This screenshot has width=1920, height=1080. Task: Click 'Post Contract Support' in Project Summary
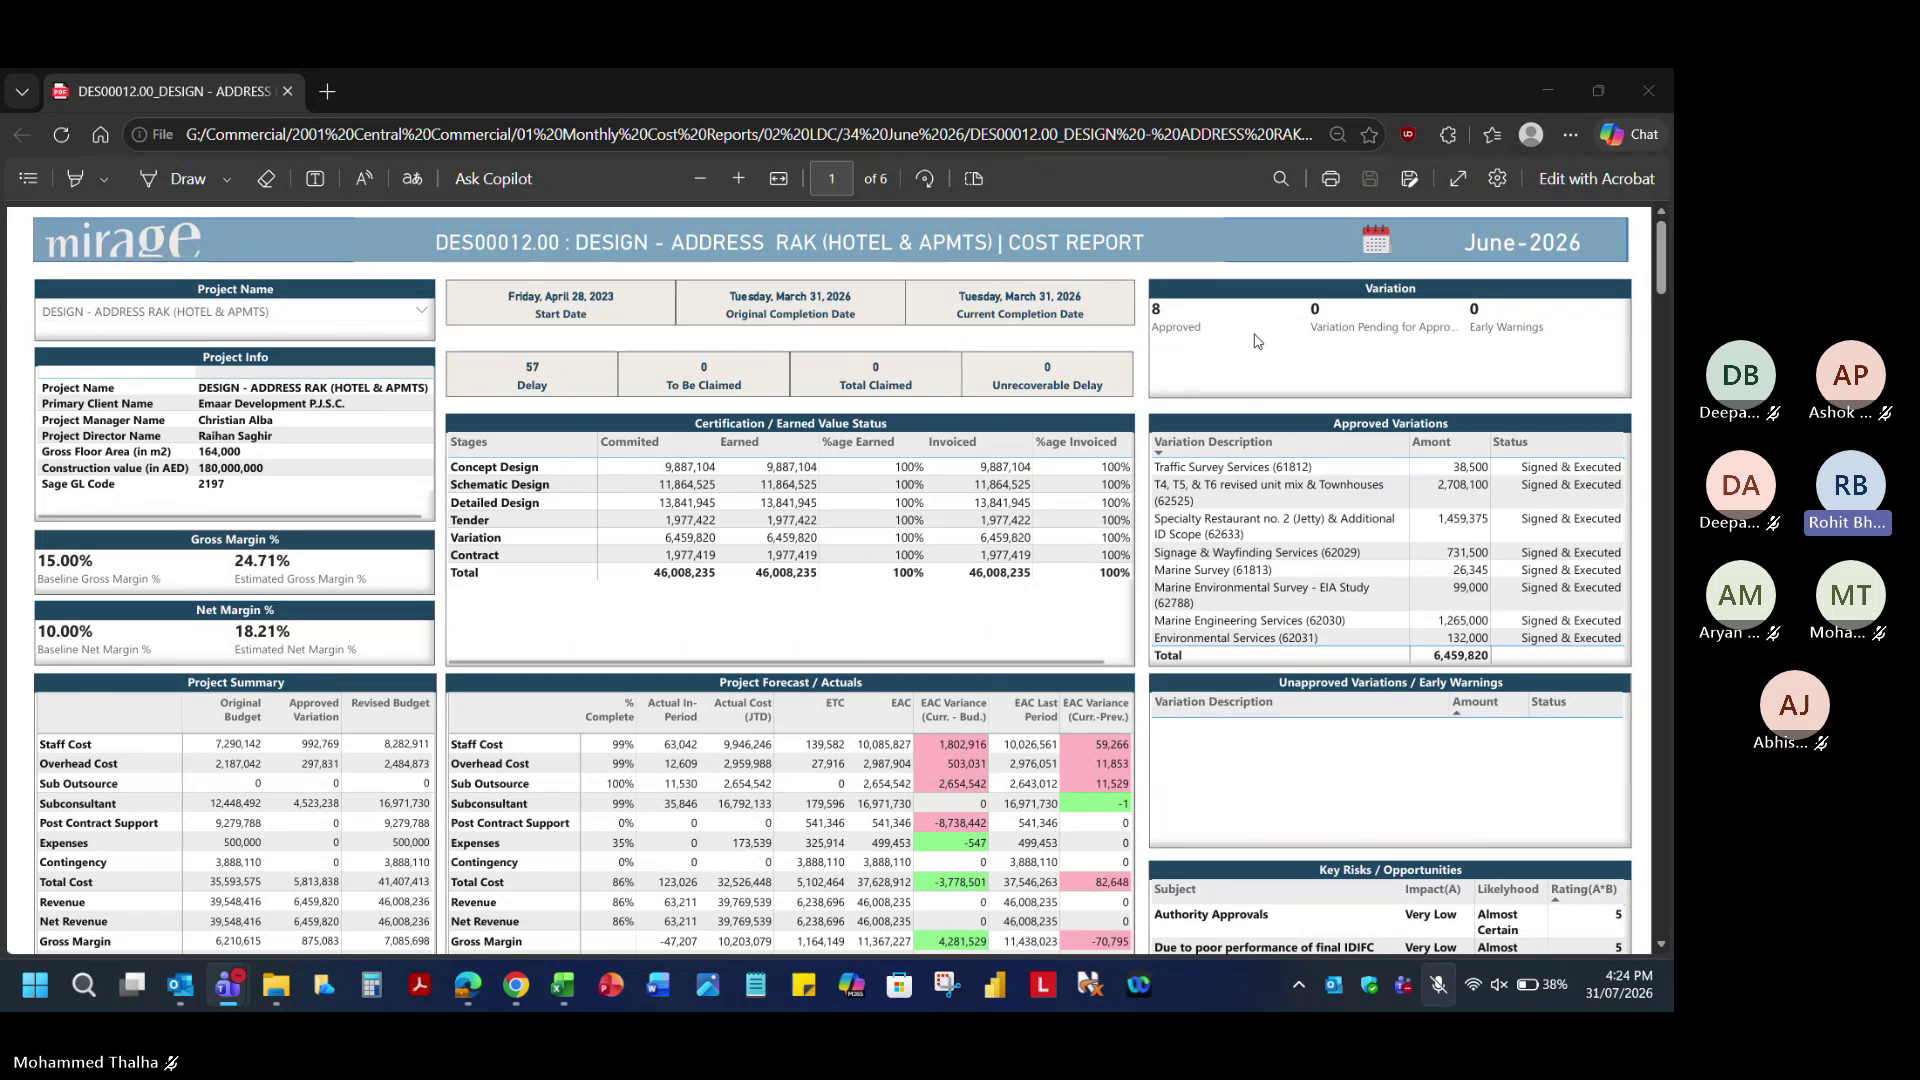(99, 823)
